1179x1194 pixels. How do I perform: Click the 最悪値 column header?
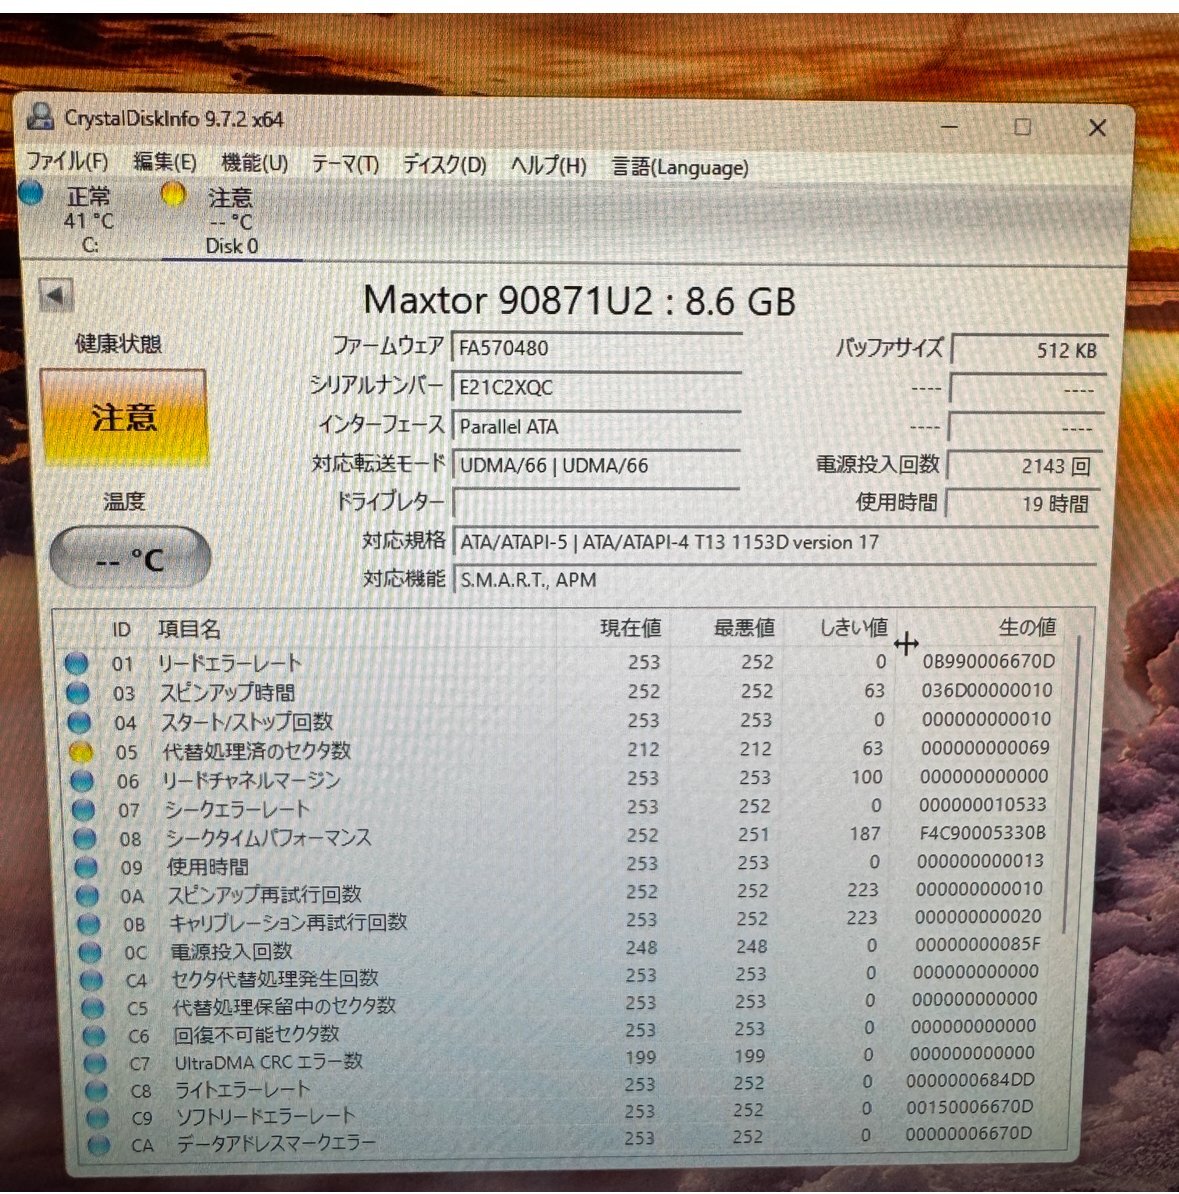[744, 627]
